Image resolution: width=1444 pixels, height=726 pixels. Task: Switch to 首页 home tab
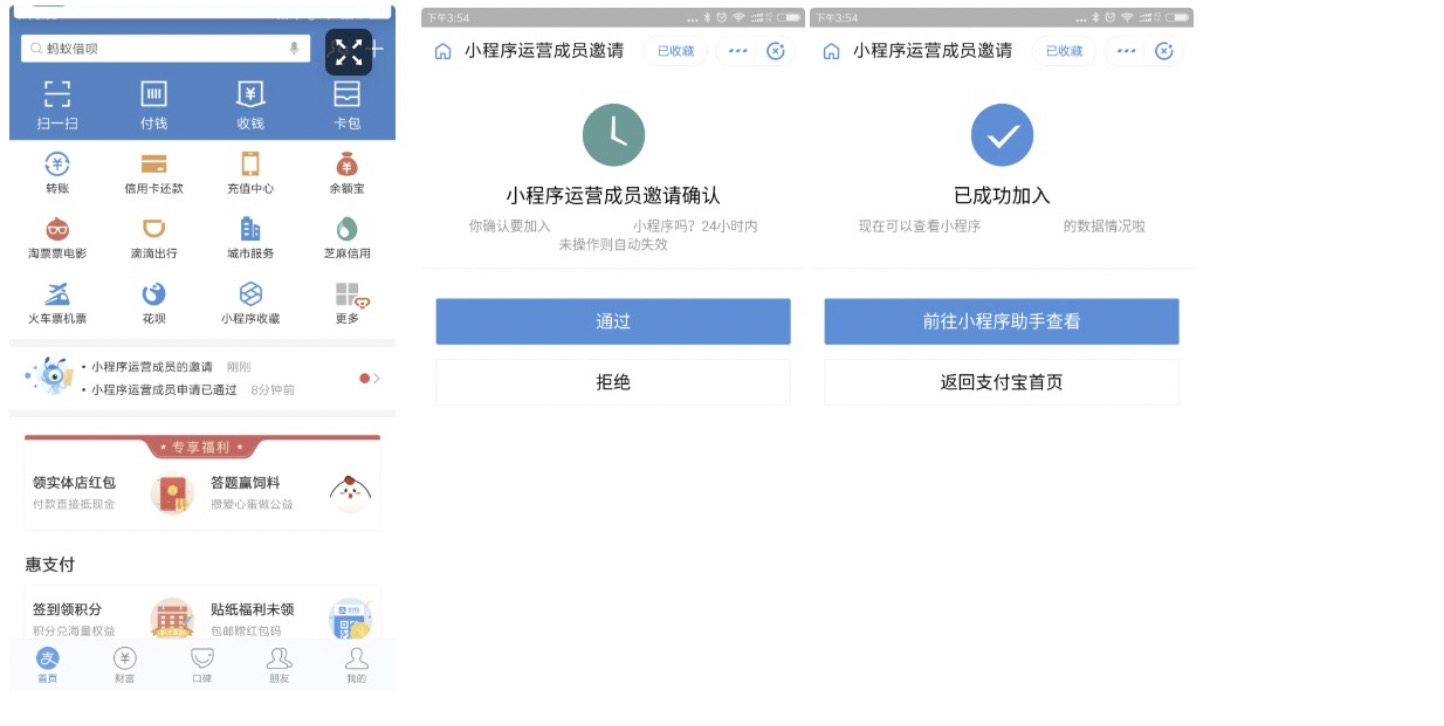point(48,664)
